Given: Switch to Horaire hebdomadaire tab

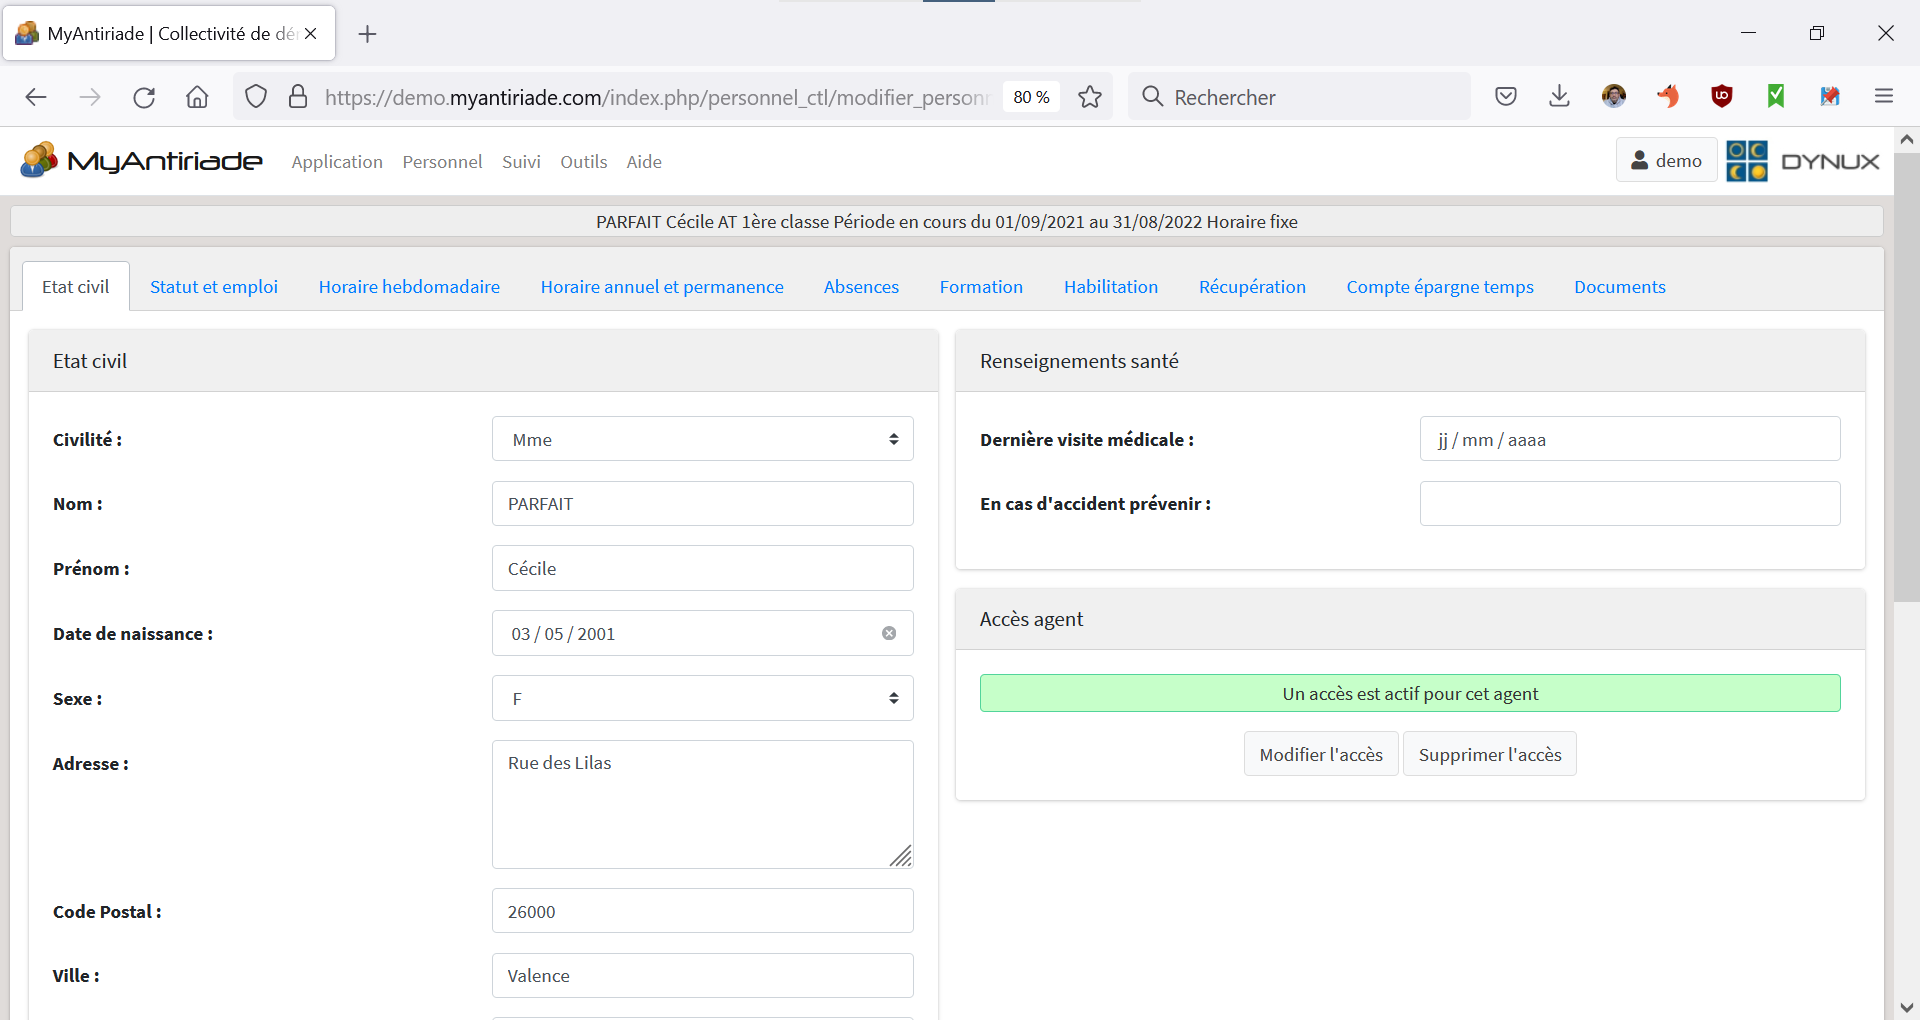Looking at the screenshot, I should pos(409,287).
